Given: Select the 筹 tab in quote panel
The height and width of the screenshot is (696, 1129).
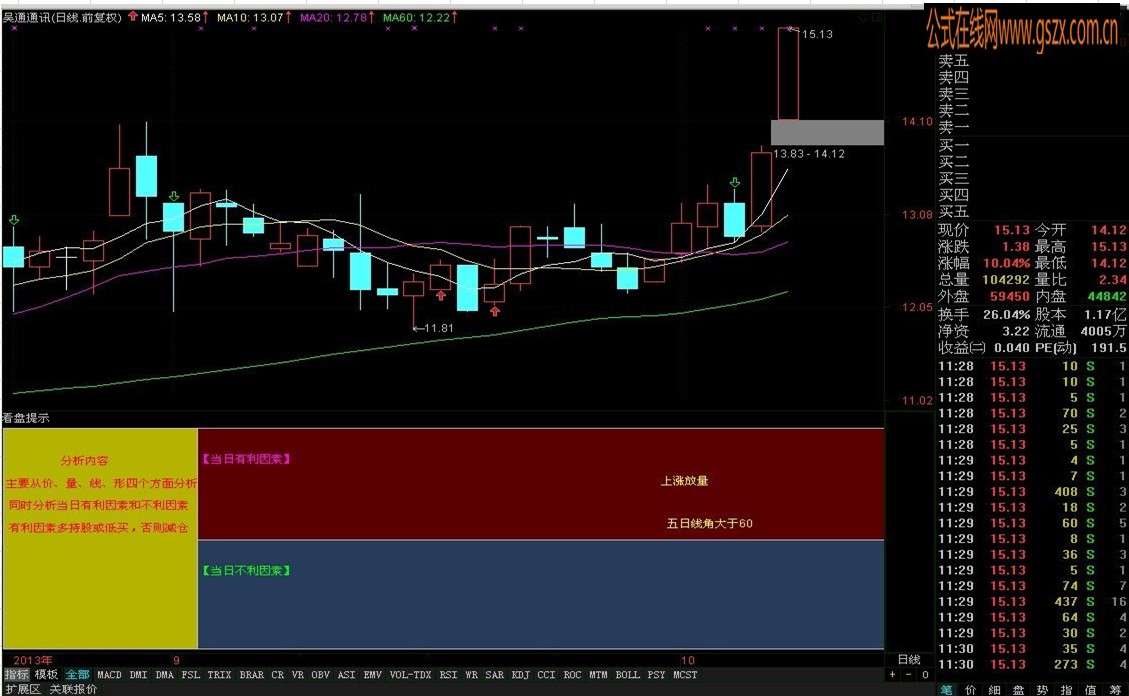Looking at the screenshot, I should click(1115, 690).
